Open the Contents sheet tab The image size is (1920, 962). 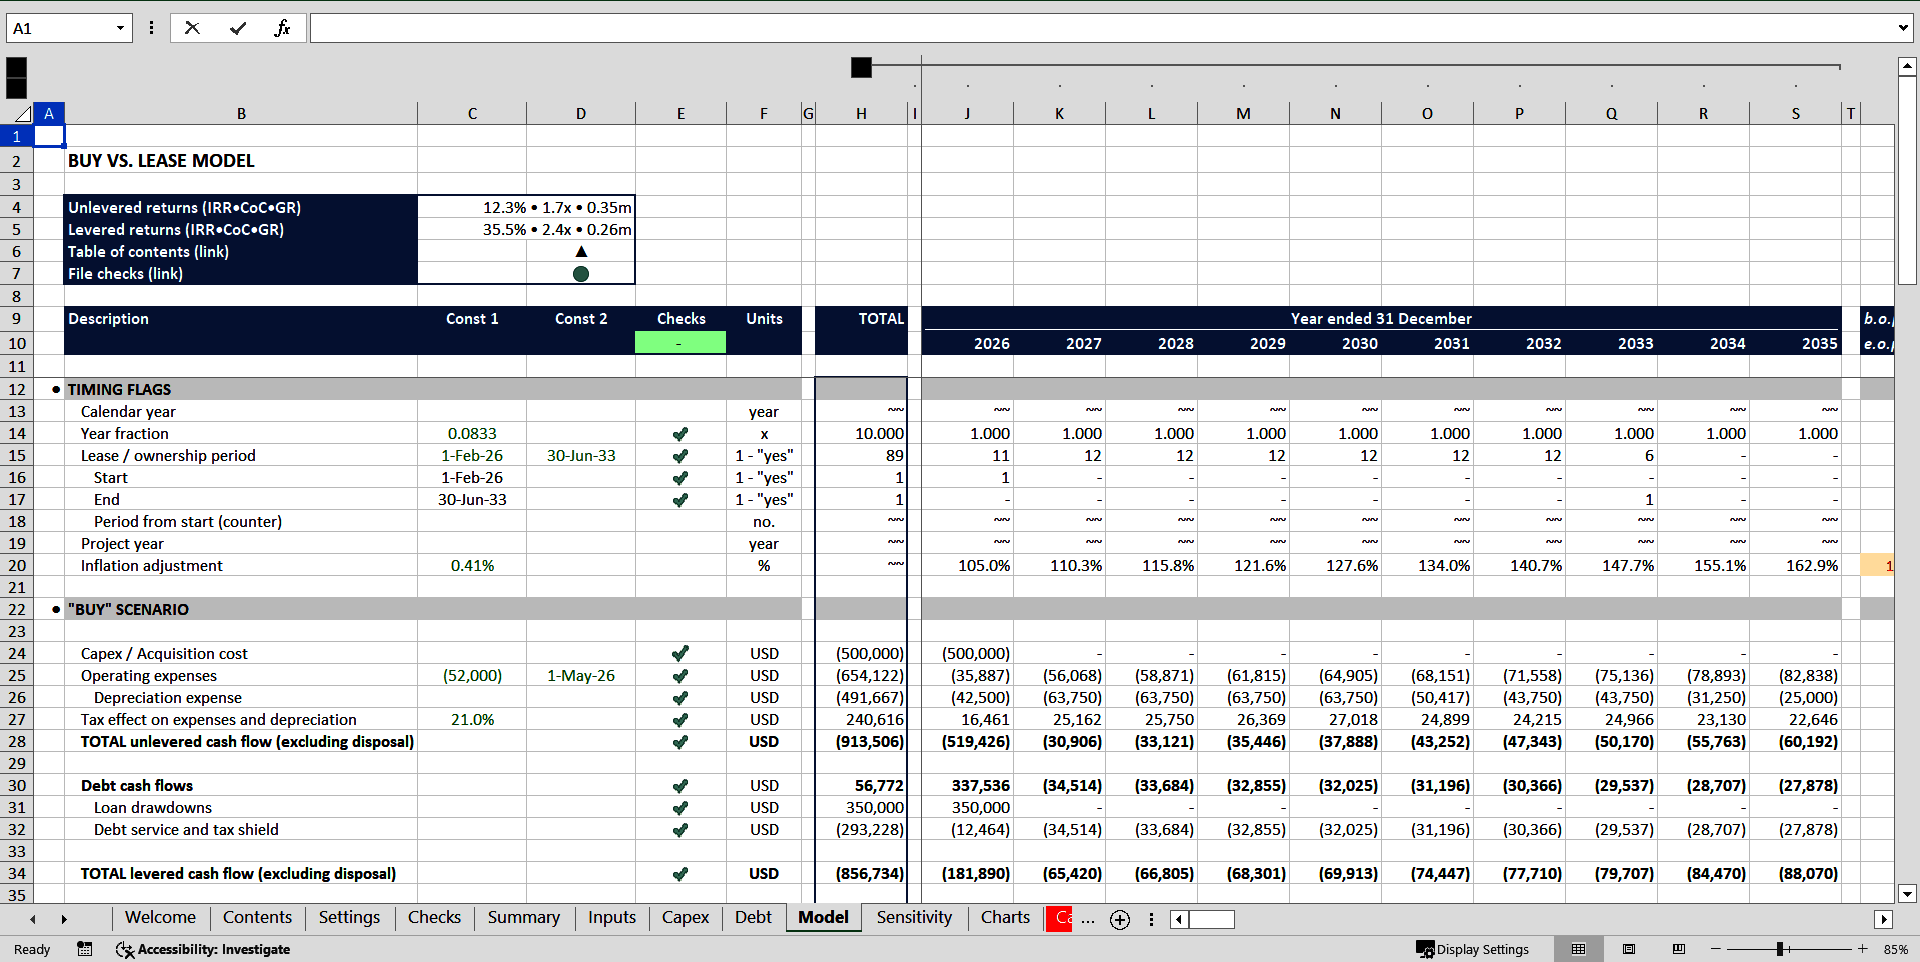coord(257,918)
